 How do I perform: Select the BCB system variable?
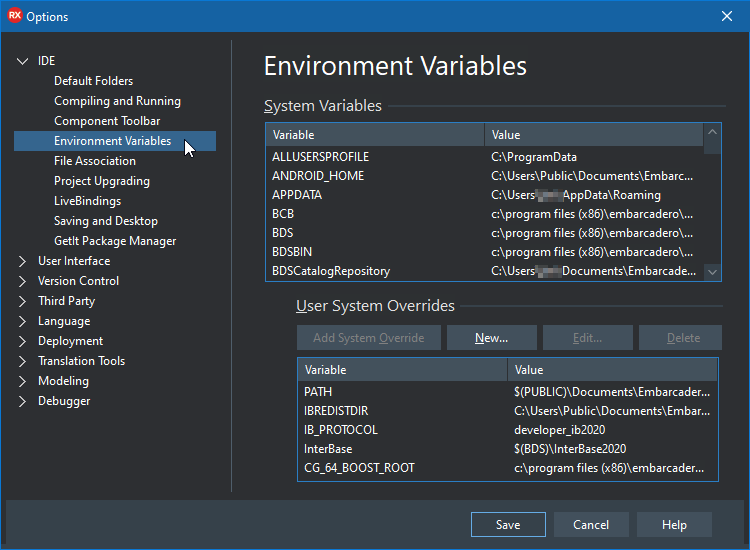(x=485, y=214)
